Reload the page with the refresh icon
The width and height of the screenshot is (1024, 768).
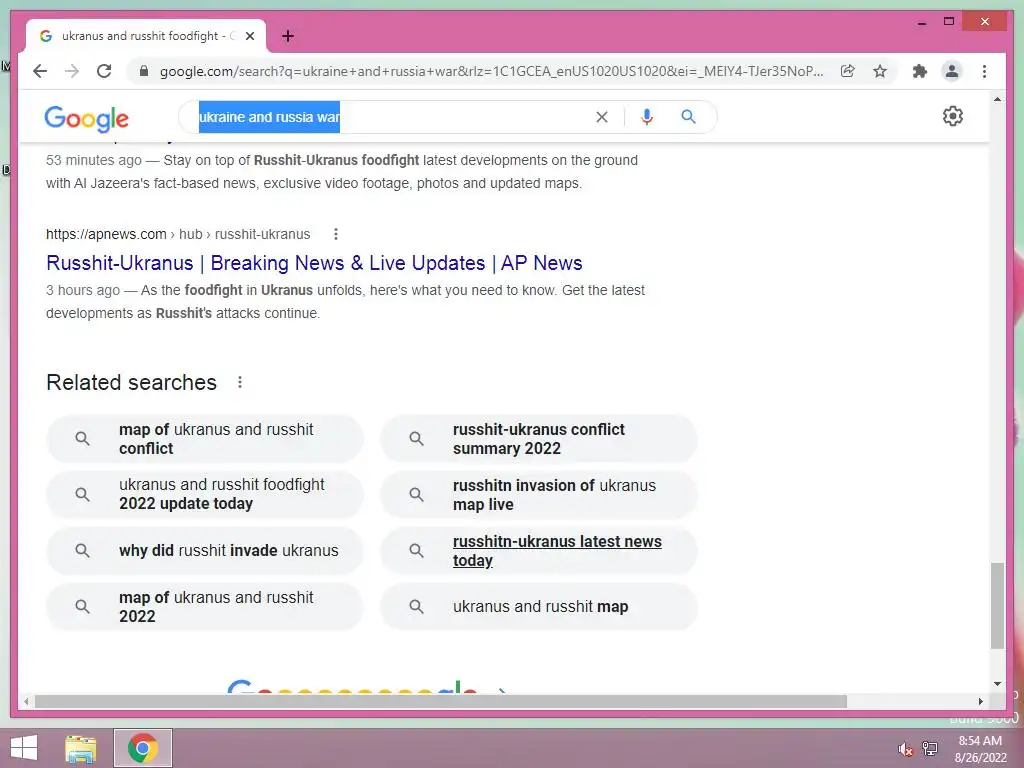pyautogui.click(x=104, y=71)
